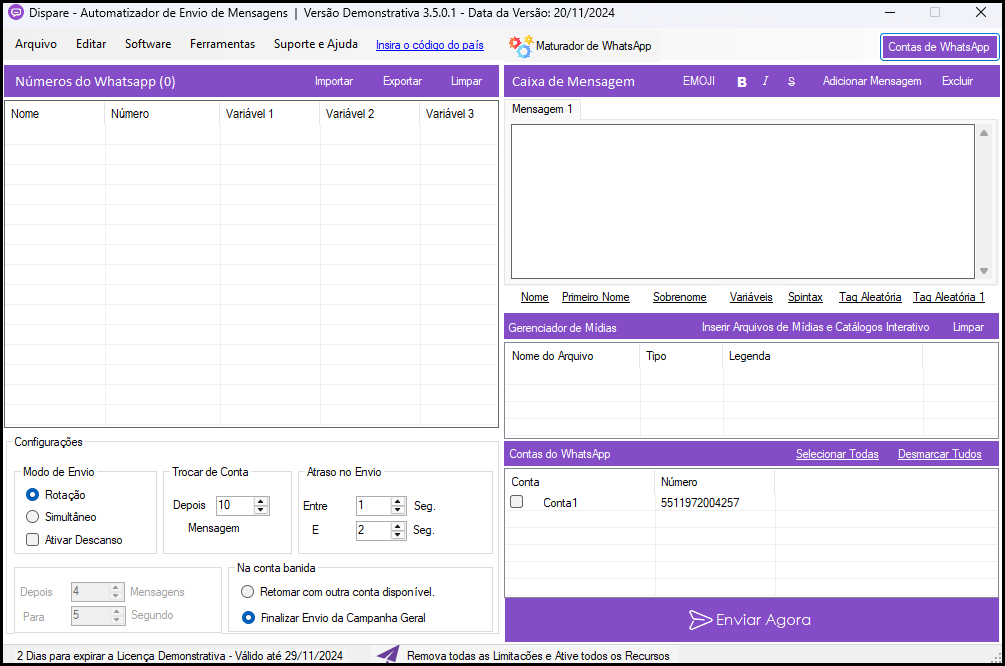Click Limpar in Gerenciador de Mídias
1005x666 pixels.
pyautogui.click(x=968, y=328)
